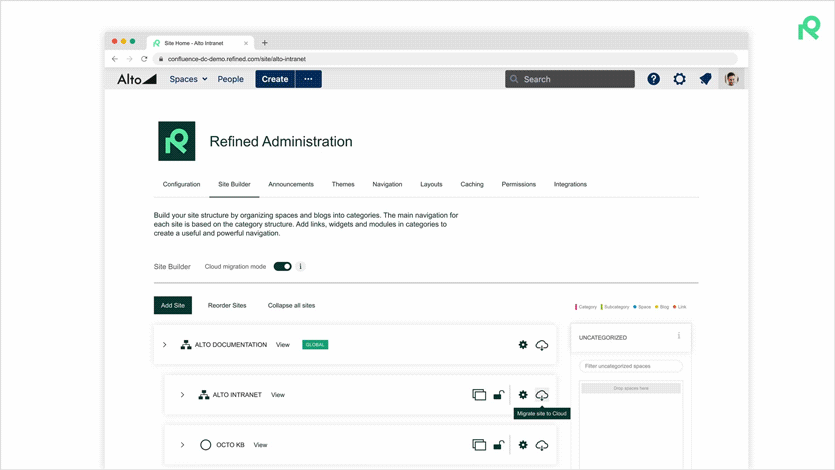The image size is (835, 470).
Task: Click View link for Alto Intranet
Action: click(x=278, y=395)
